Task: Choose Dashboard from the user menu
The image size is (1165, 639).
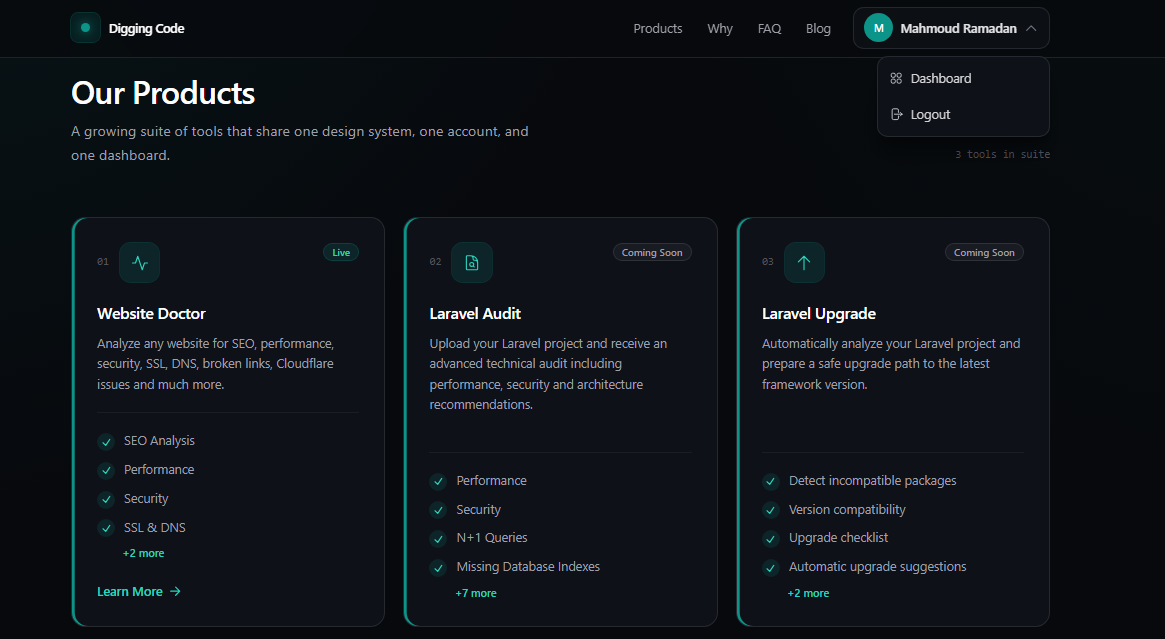Action: [x=963, y=79]
